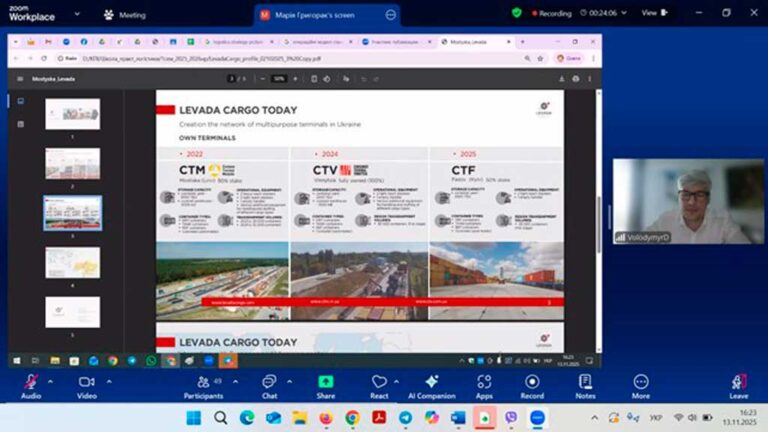Unmute the microphone with the Audio button
The height and width of the screenshot is (432, 768).
coord(30,382)
